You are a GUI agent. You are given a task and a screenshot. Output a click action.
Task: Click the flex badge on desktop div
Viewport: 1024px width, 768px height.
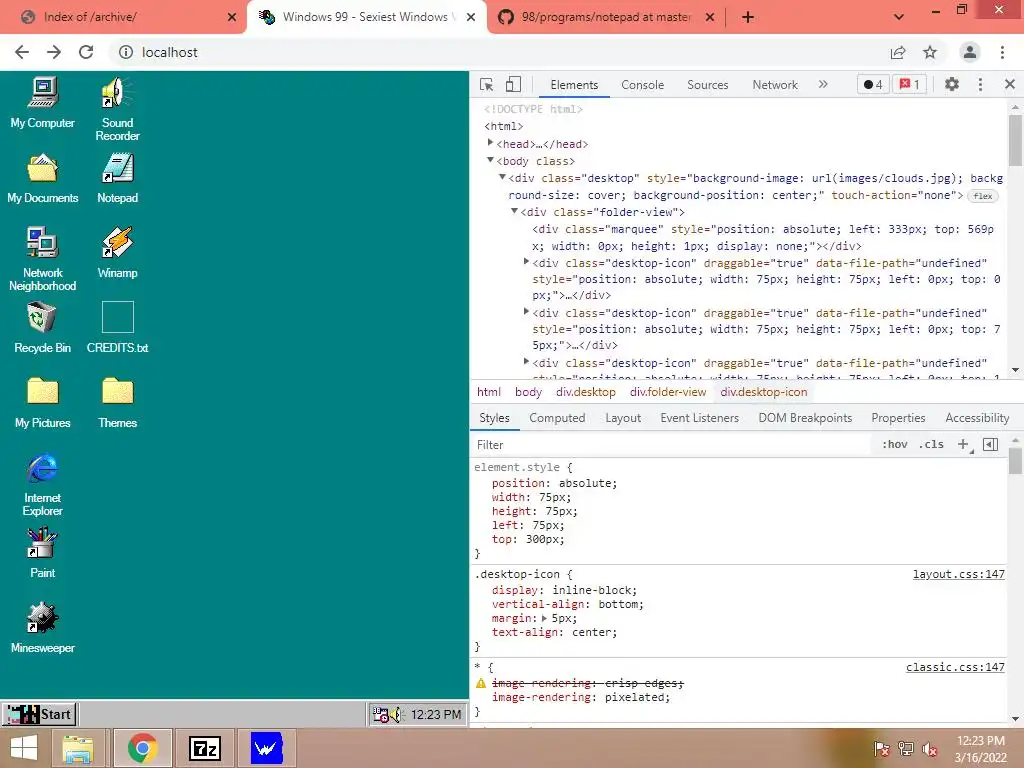[x=983, y=196]
